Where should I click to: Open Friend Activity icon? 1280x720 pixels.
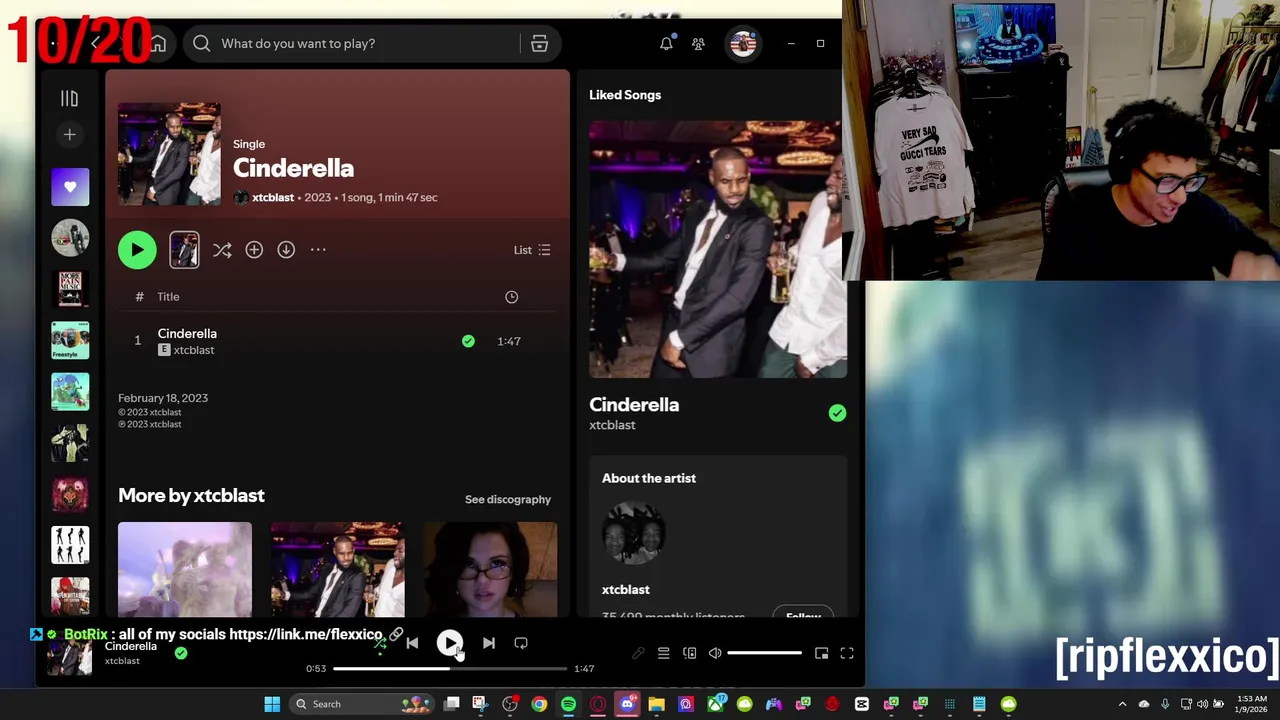(x=699, y=43)
